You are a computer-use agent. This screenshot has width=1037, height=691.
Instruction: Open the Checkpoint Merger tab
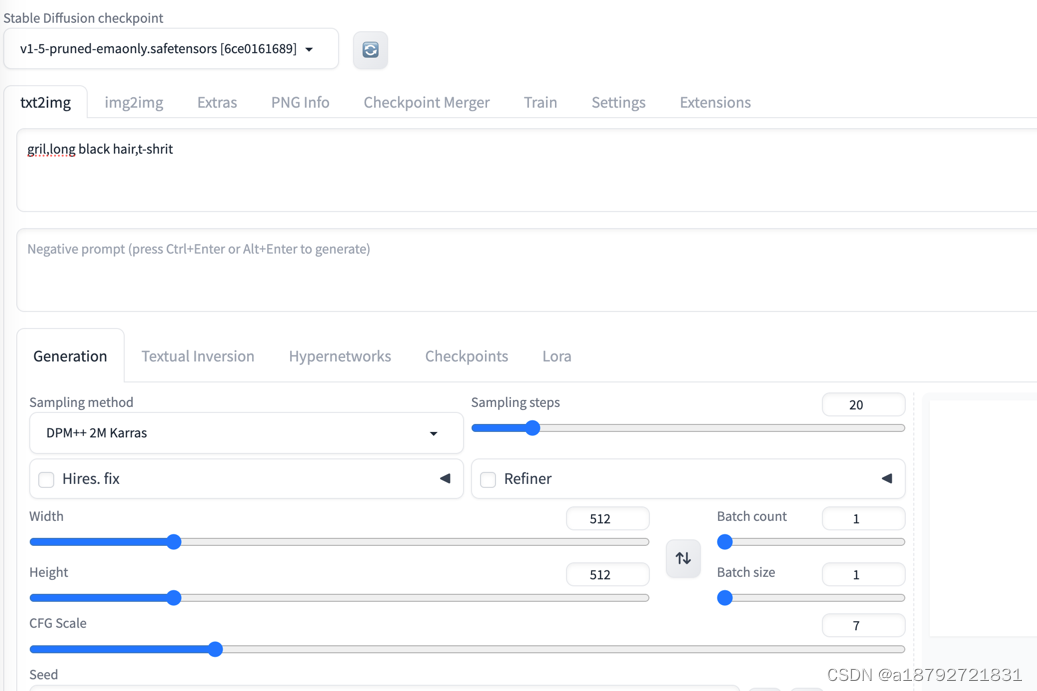pos(427,102)
